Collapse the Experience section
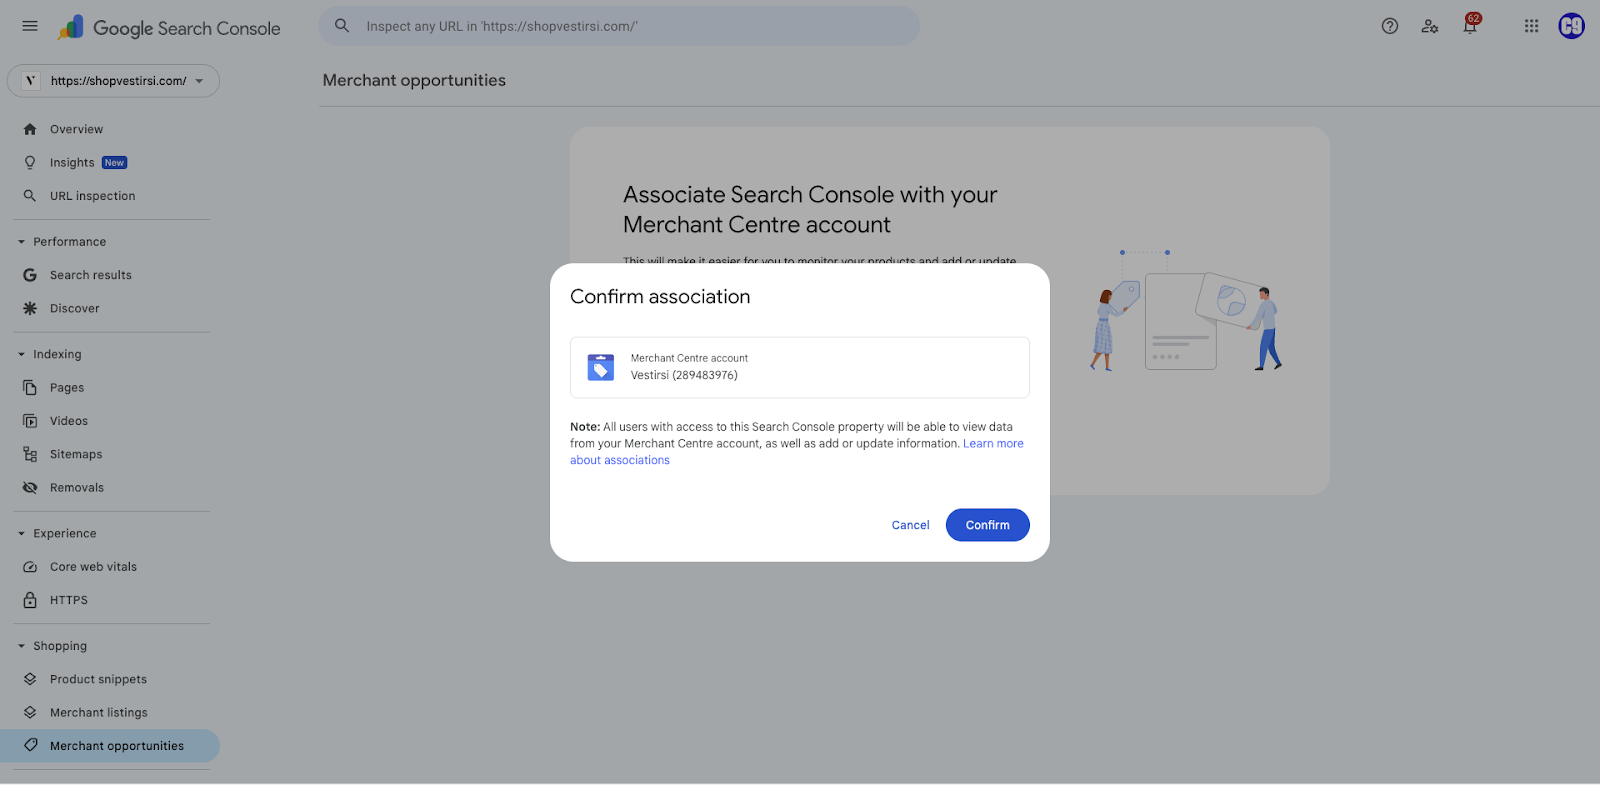1600x785 pixels. pyautogui.click(x=22, y=534)
